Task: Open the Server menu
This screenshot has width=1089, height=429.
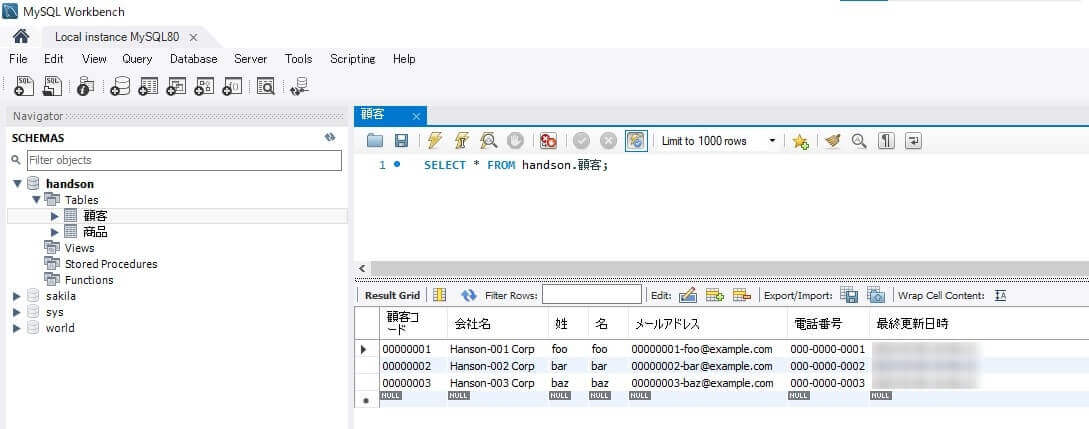Action: tap(251, 59)
